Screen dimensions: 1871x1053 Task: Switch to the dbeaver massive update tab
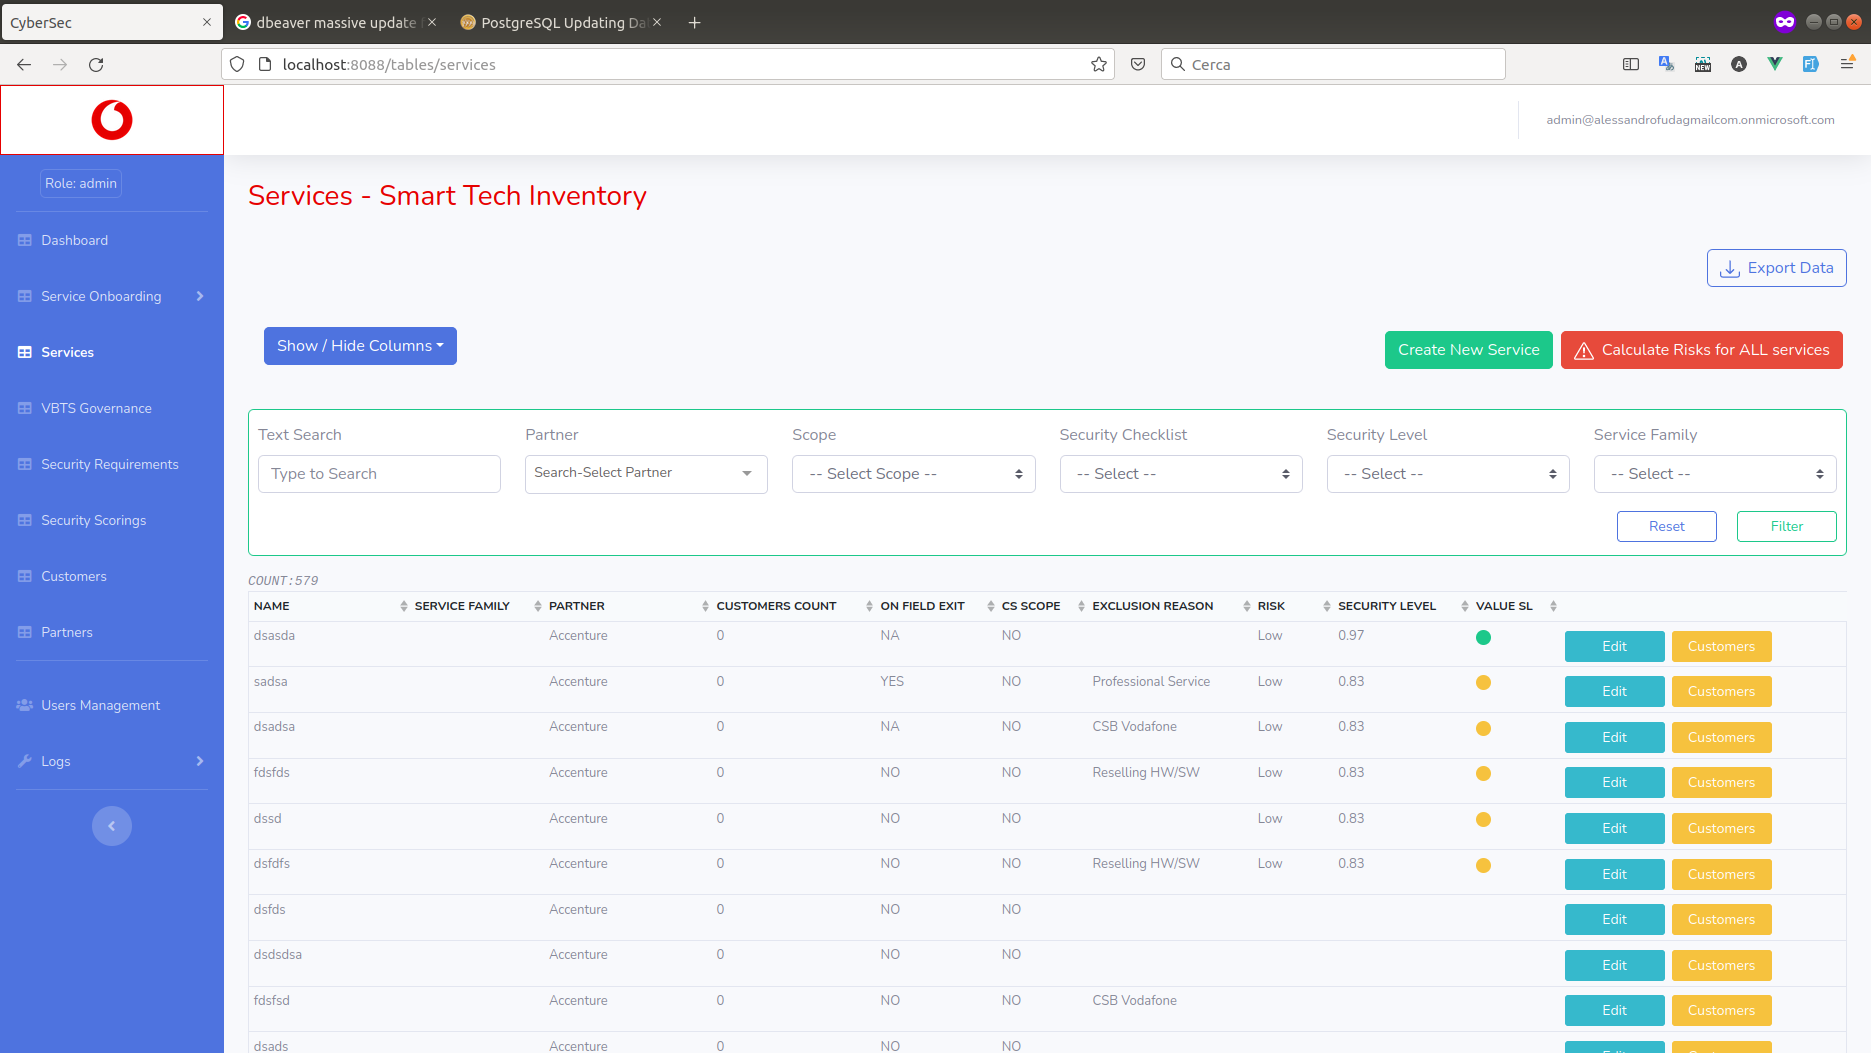coord(336,22)
